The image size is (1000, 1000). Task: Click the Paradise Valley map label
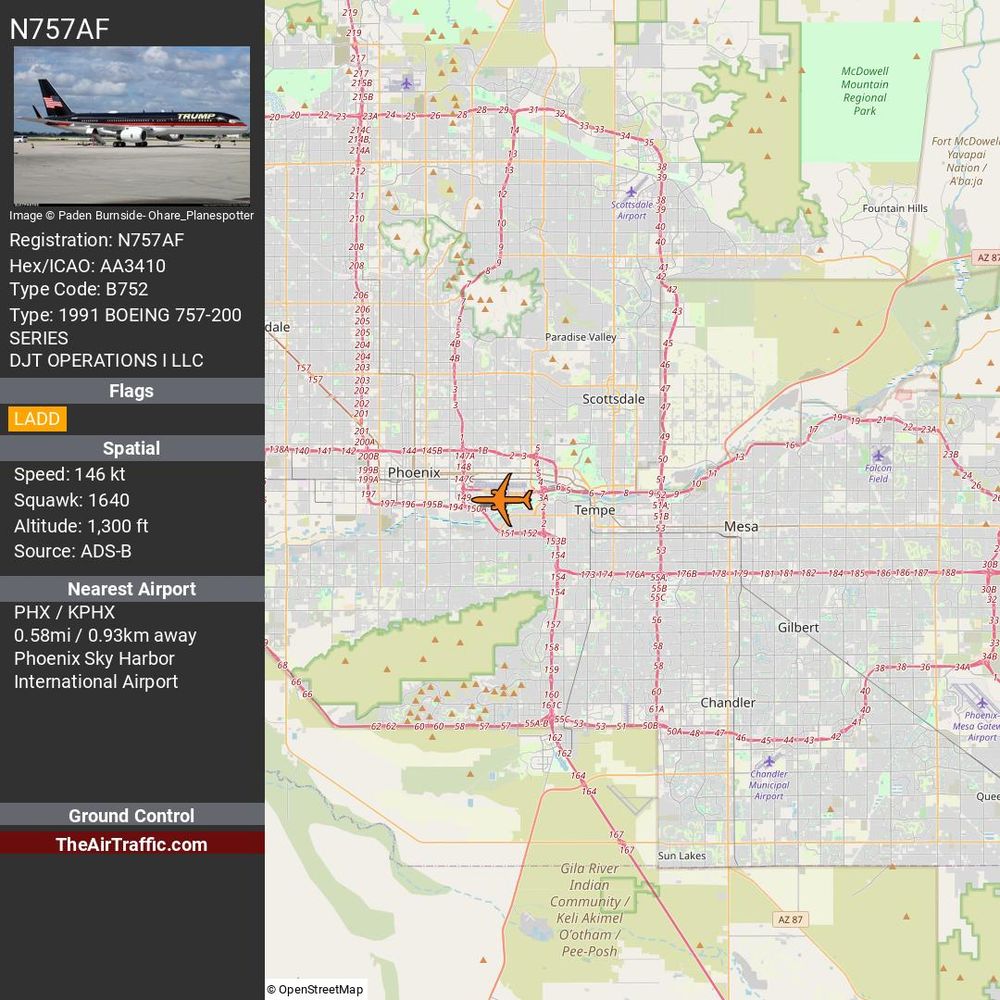tap(580, 337)
